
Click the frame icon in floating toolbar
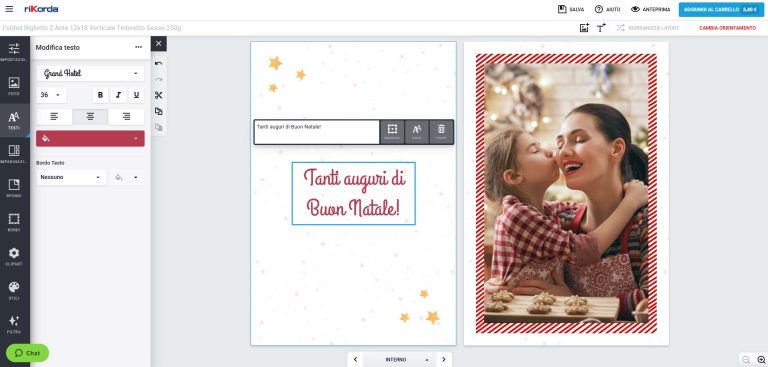click(392, 132)
